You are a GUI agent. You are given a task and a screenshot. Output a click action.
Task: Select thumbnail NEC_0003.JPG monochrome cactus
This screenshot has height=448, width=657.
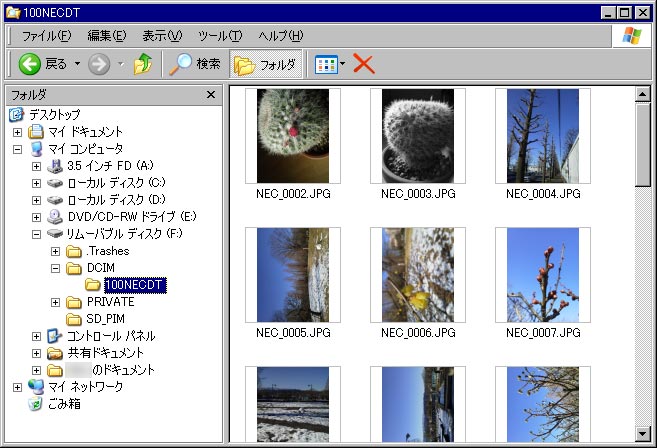[418, 136]
